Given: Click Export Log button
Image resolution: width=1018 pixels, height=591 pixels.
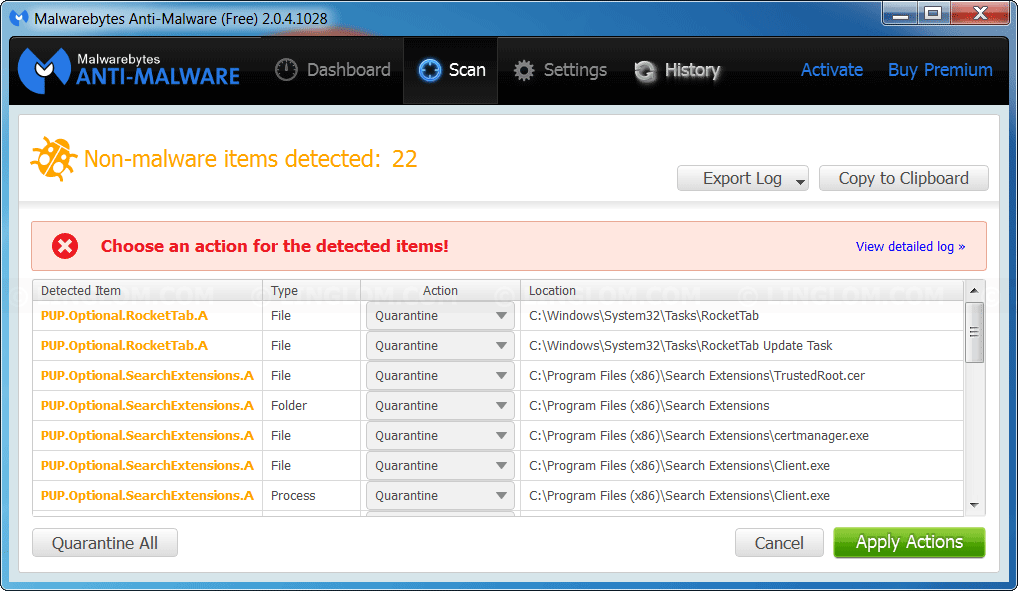Looking at the screenshot, I should click(742, 178).
